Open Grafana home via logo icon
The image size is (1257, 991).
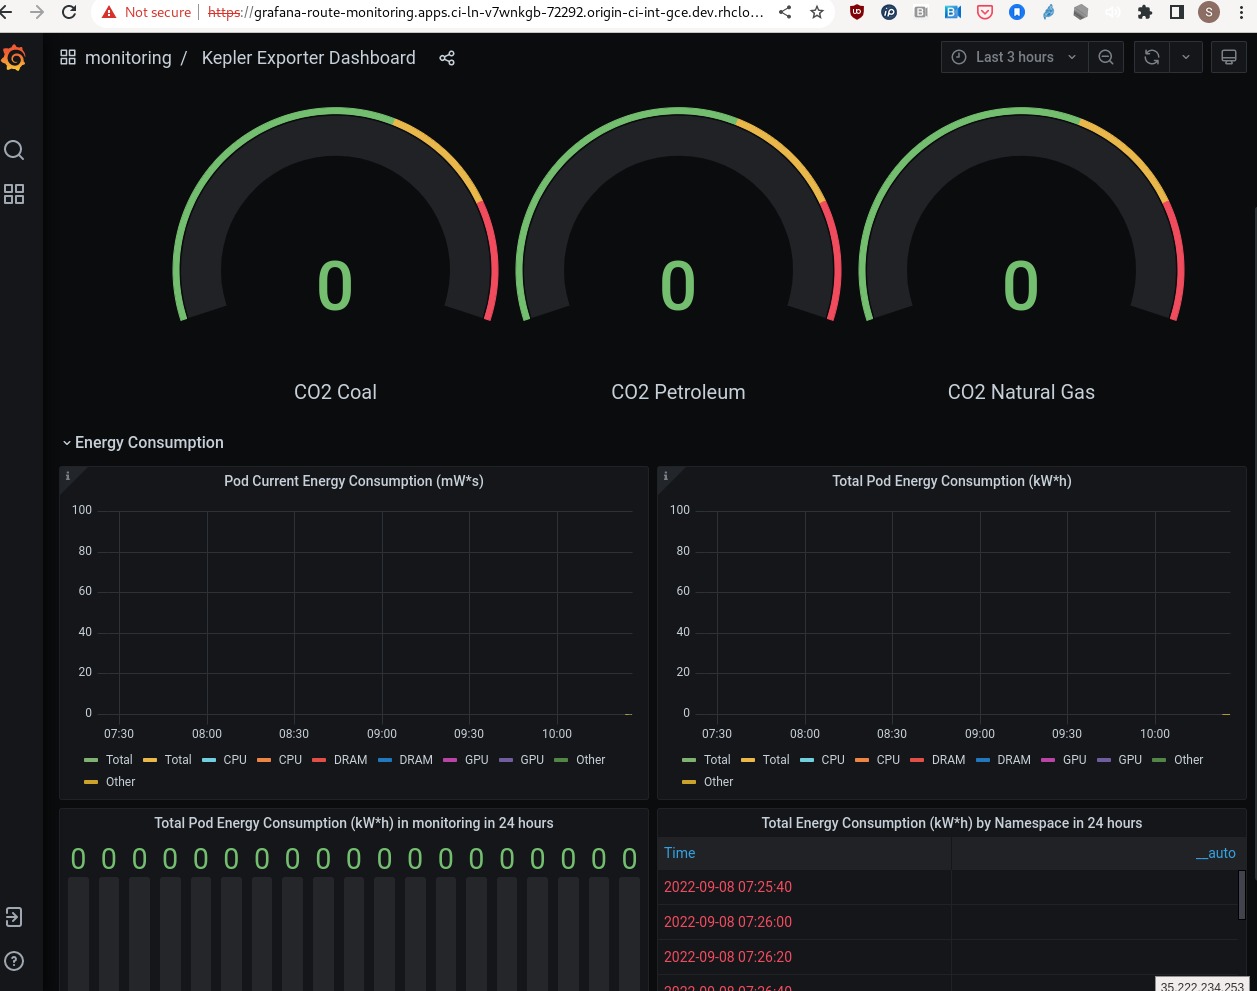point(14,58)
